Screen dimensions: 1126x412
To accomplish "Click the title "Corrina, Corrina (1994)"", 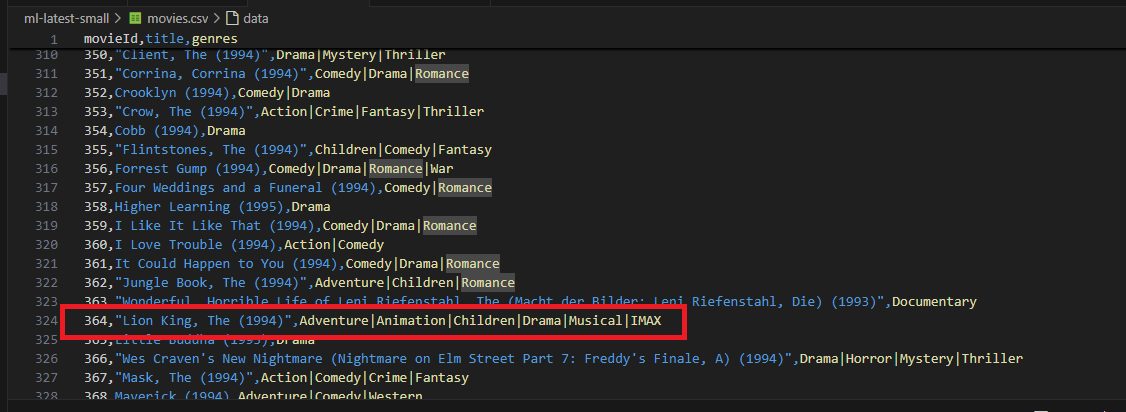I will pyautogui.click(x=210, y=74).
